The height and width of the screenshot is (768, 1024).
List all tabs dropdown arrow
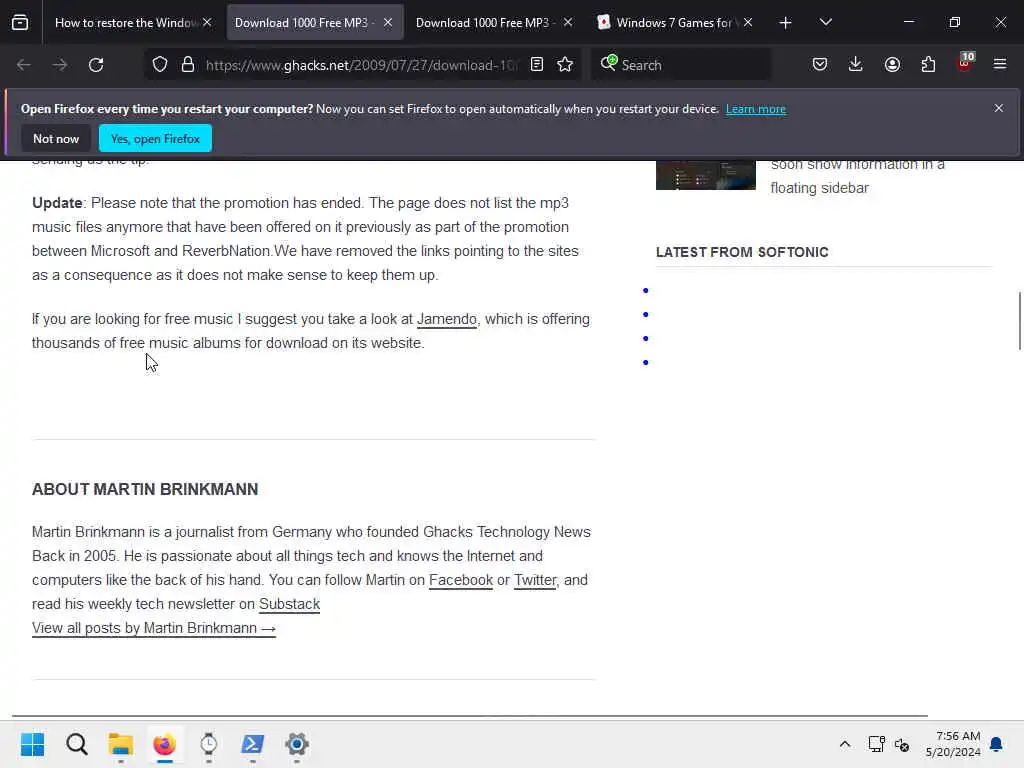[x=825, y=22]
